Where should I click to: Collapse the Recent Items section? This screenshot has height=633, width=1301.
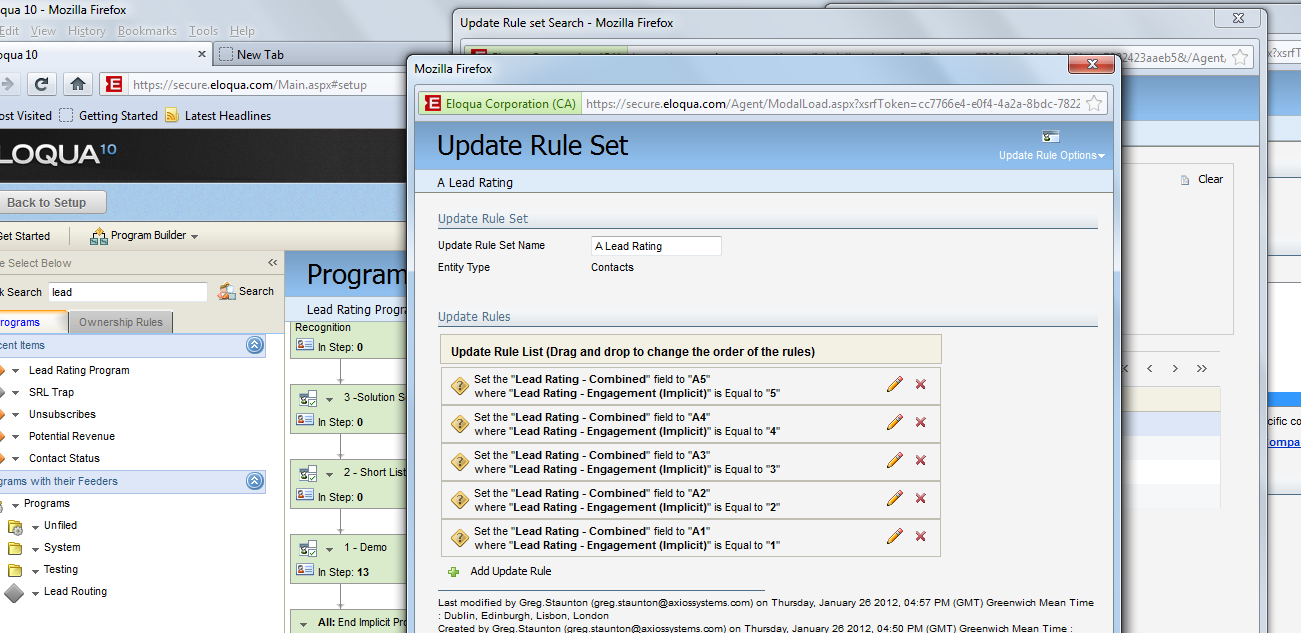coord(255,345)
